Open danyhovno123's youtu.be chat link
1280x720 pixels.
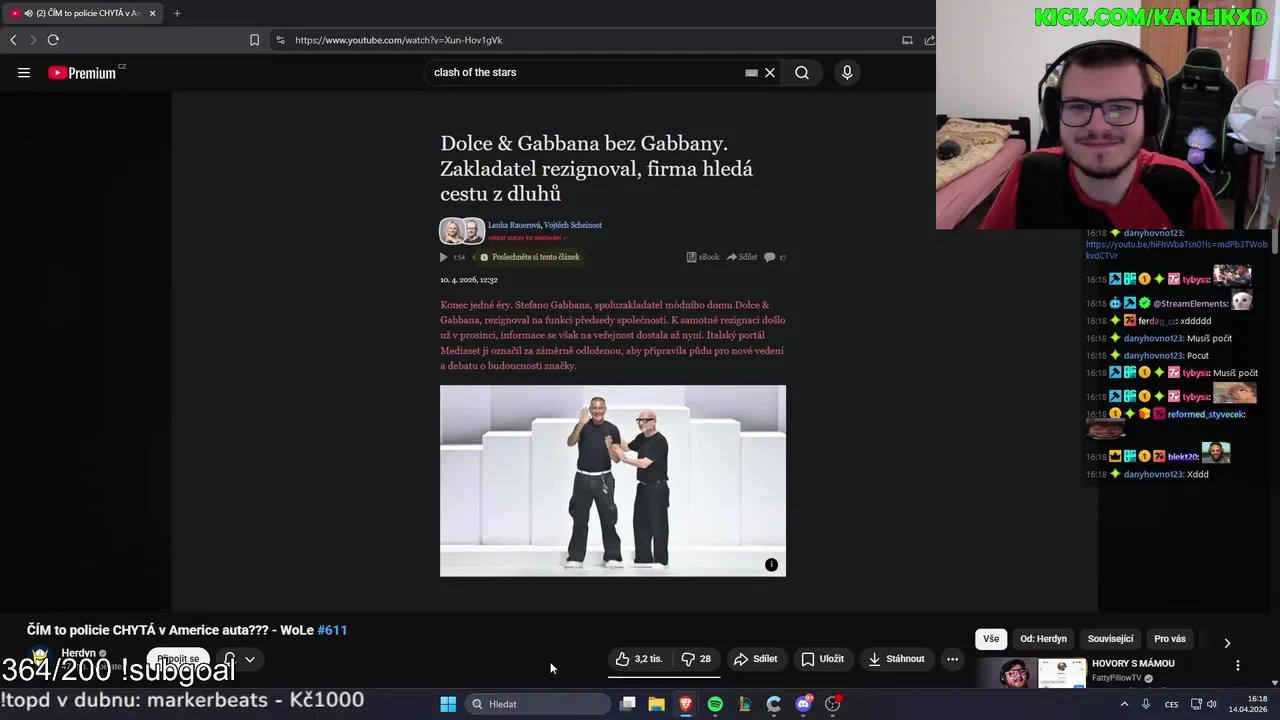click(1176, 250)
